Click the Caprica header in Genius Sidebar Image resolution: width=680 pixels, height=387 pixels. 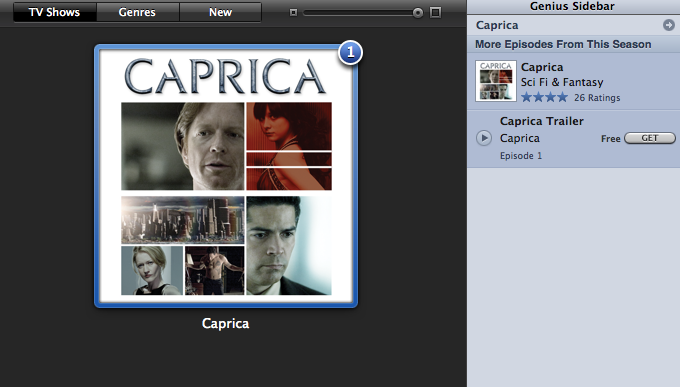click(497, 25)
